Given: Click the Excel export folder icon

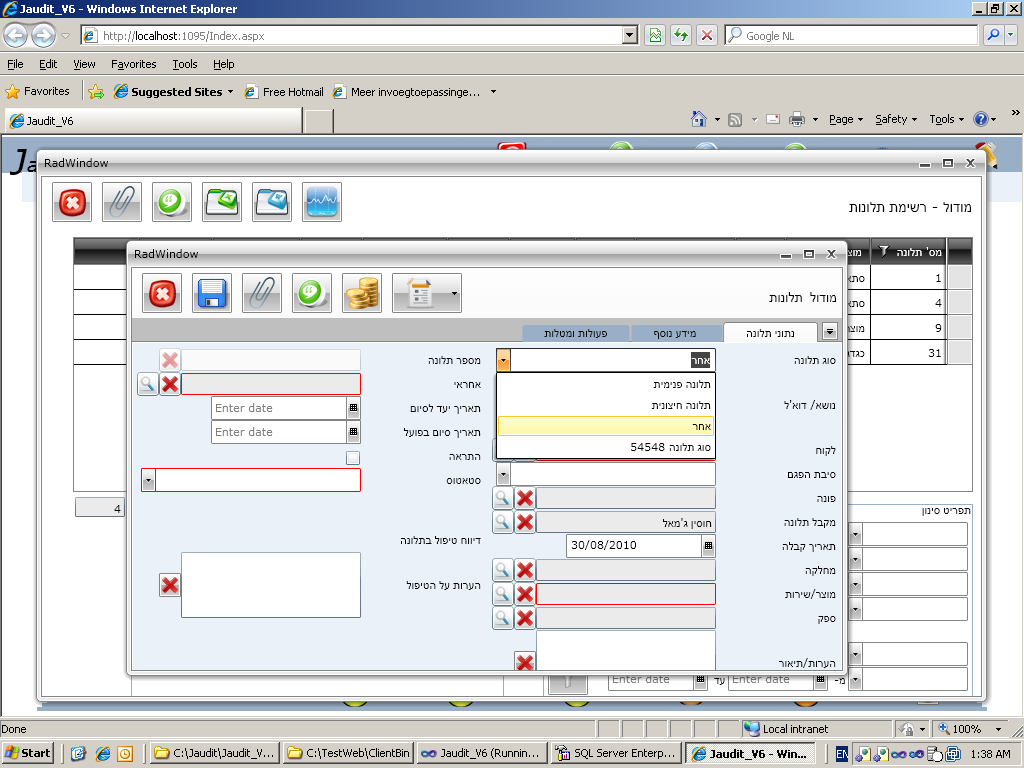Looking at the screenshot, I should click(222, 202).
